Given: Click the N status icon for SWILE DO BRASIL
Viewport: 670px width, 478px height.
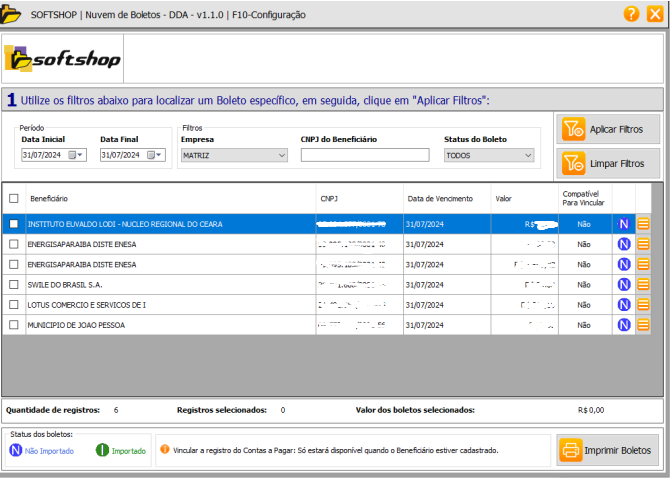Looking at the screenshot, I should [623, 284].
